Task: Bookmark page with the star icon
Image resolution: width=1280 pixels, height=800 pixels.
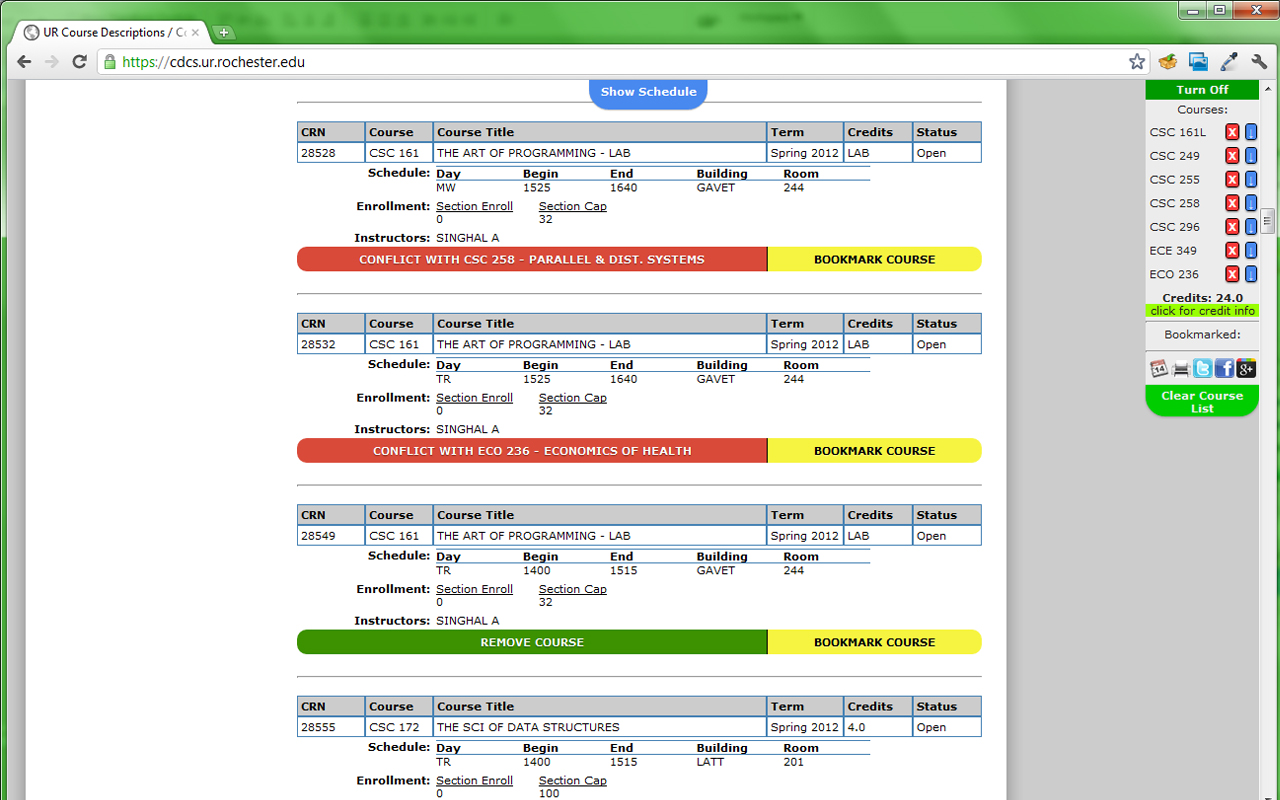Action: tap(1137, 61)
